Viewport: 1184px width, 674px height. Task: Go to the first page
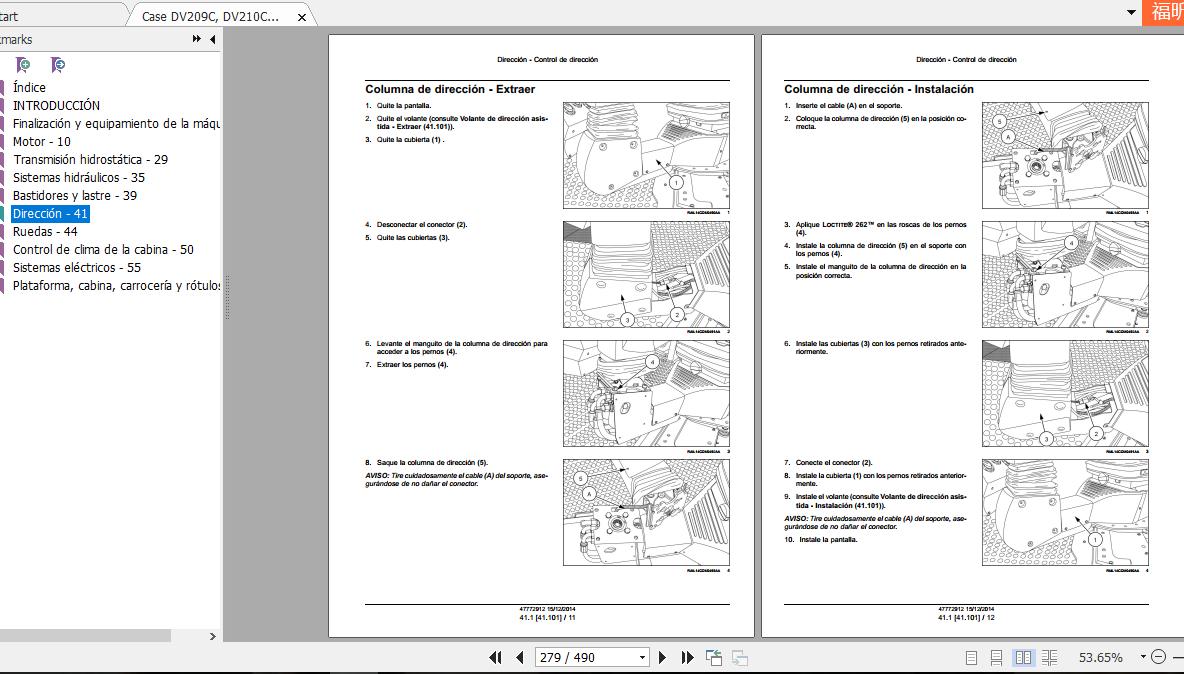[x=495, y=657]
